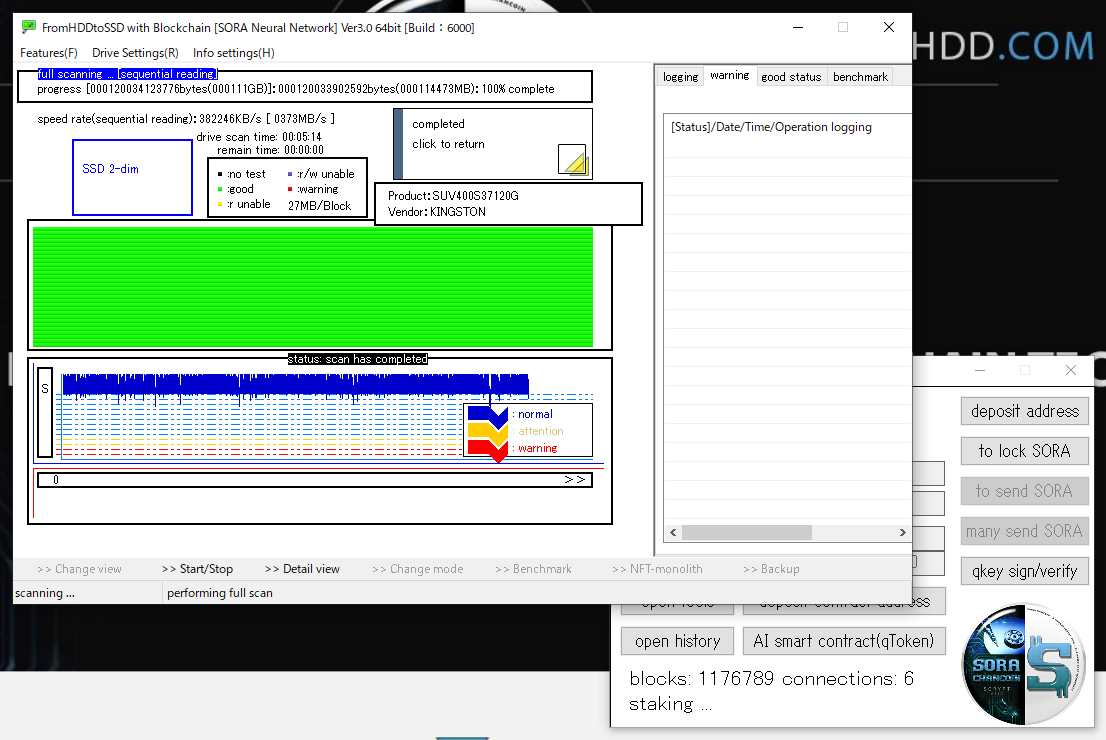The image size is (1106, 740).
Task: Click the >> Backup button
Action: pyautogui.click(x=772, y=569)
